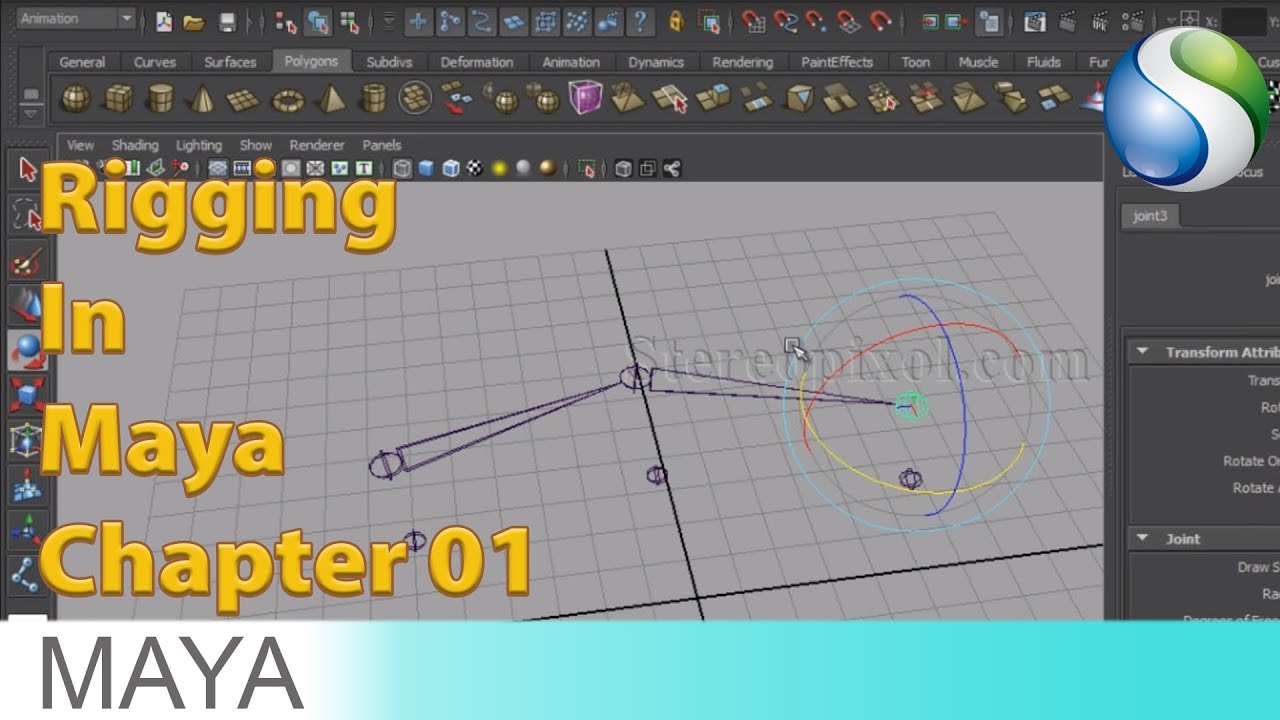Activate the Rotate tool sphere icon
Viewport: 1280px width, 720px height.
pyautogui.click(x=27, y=351)
